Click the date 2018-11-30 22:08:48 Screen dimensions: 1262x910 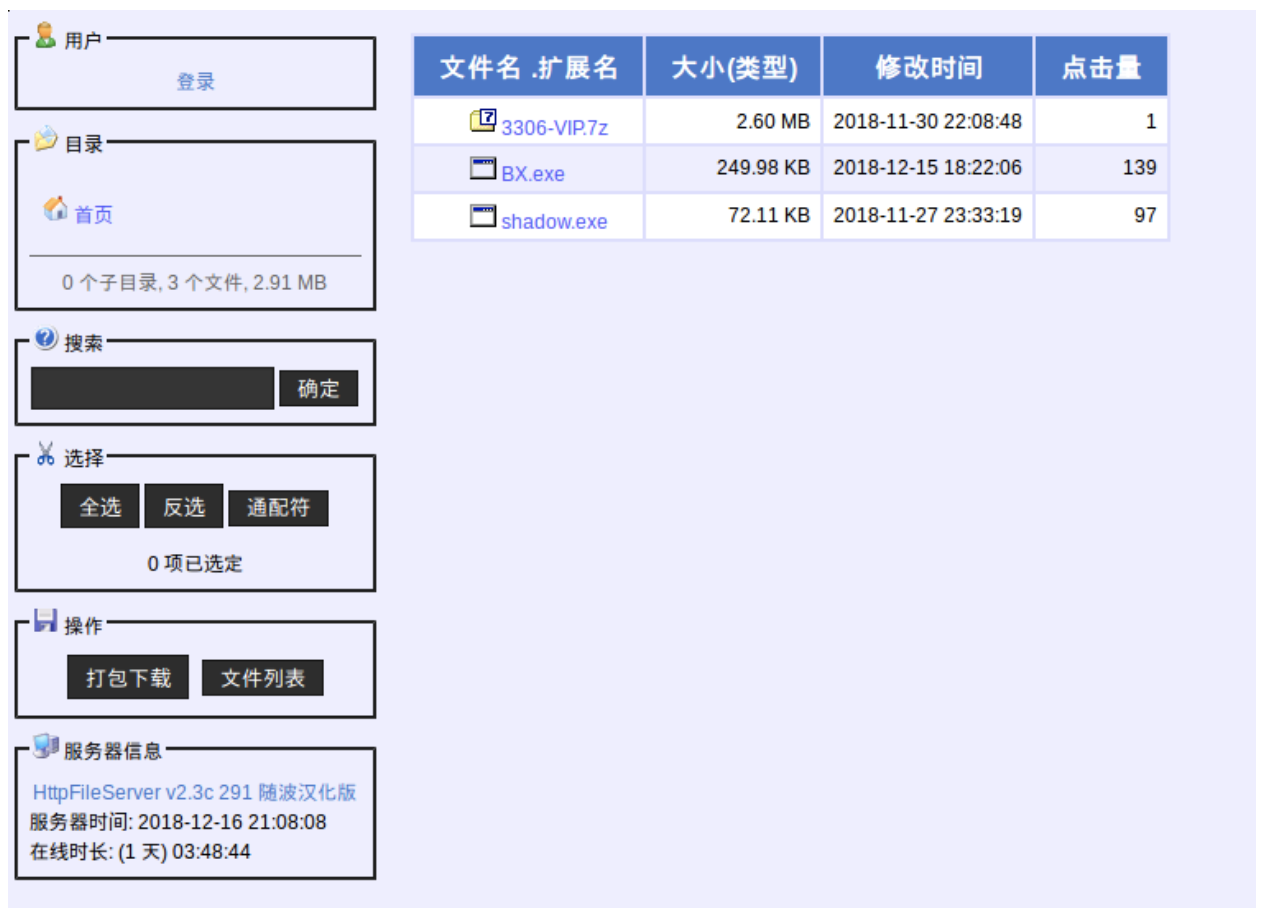[x=928, y=121]
